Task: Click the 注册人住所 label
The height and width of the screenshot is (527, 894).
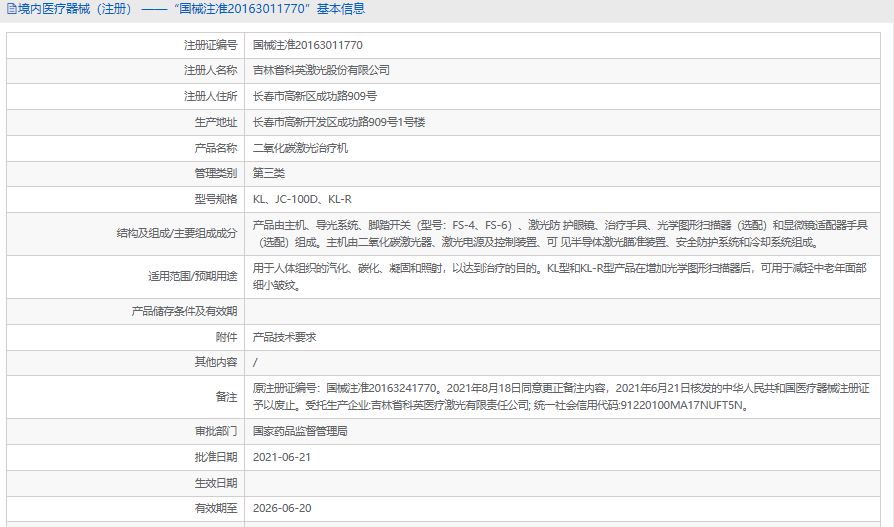Action: point(210,96)
